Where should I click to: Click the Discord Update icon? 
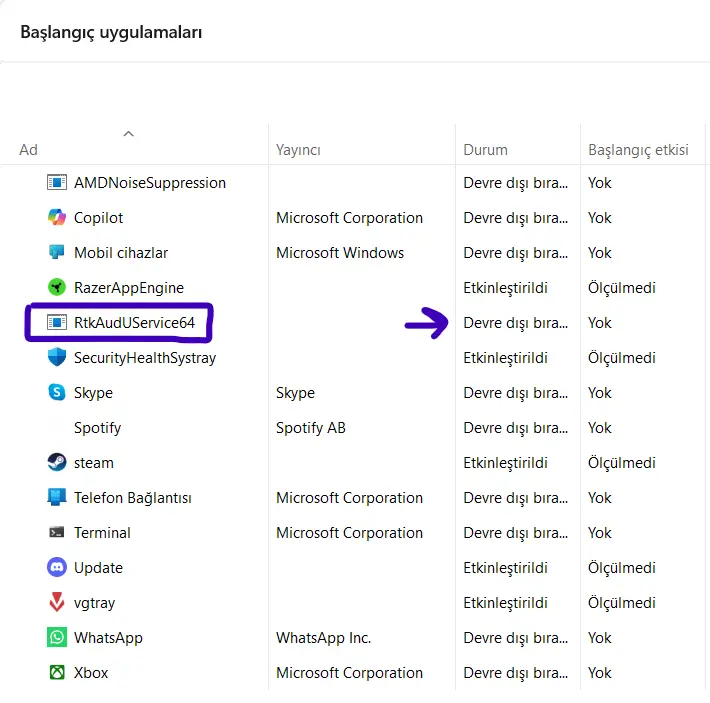click(x=57, y=568)
